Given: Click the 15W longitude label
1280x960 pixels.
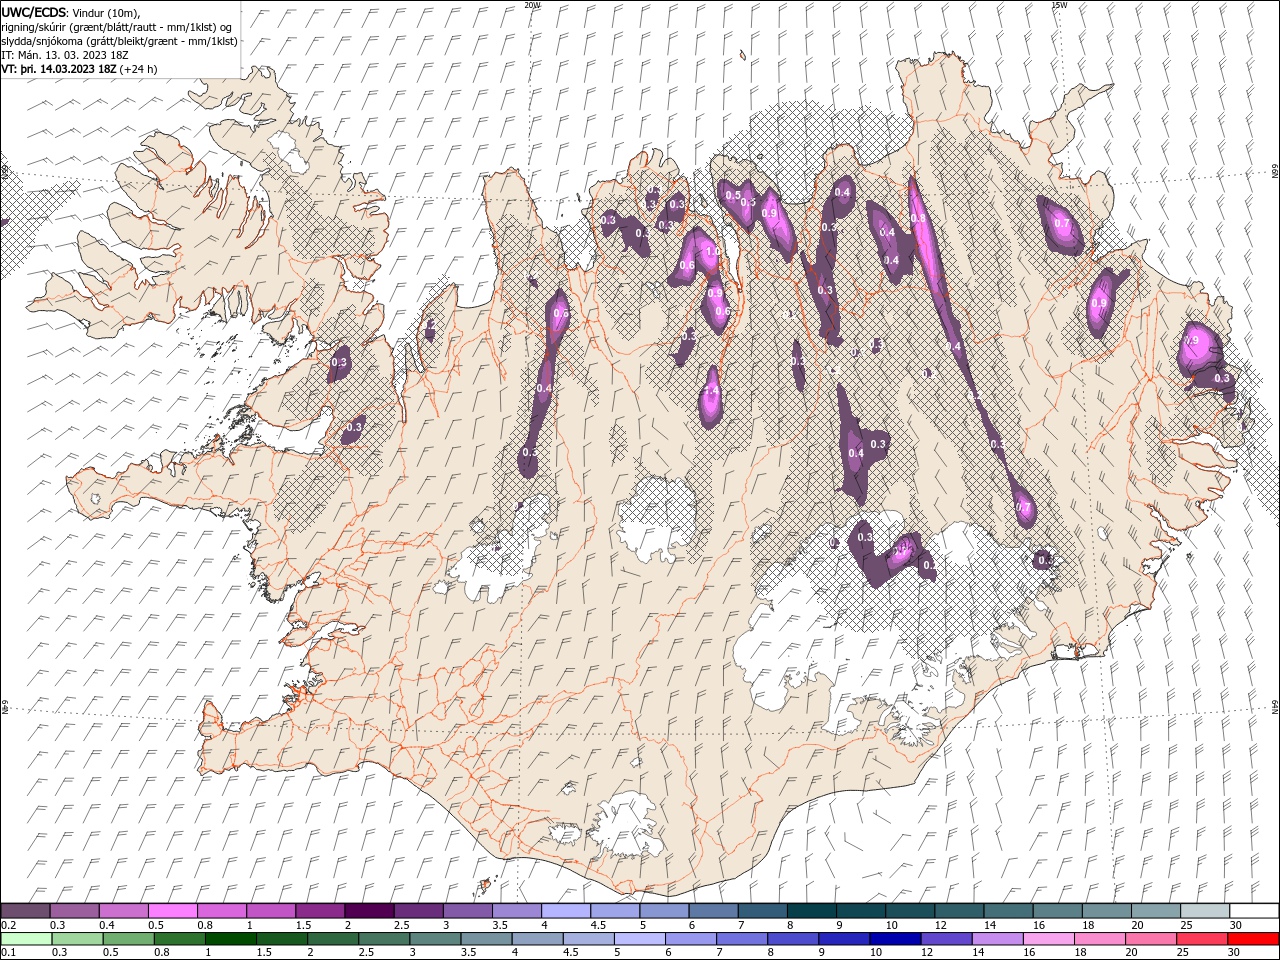Looking at the screenshot, I should [1058, 5].
